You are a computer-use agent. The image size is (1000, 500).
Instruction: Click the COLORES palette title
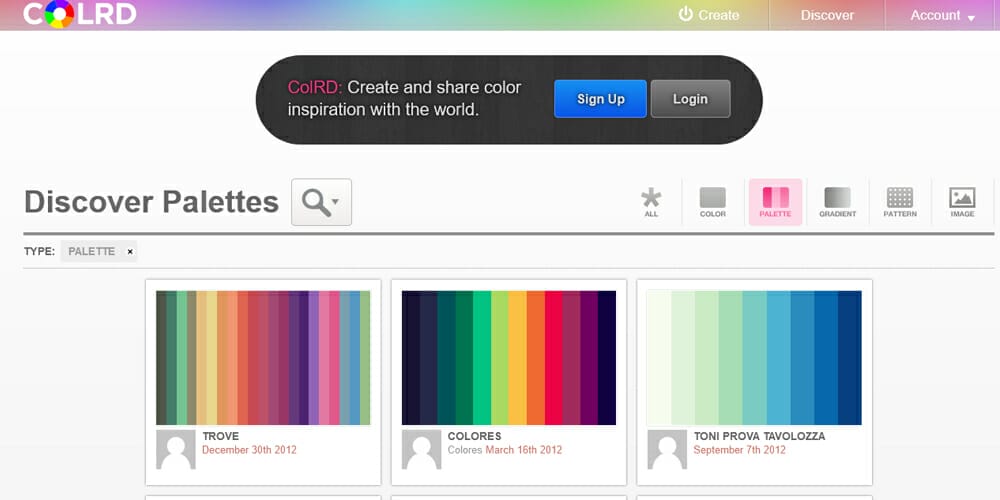(474, 436)
